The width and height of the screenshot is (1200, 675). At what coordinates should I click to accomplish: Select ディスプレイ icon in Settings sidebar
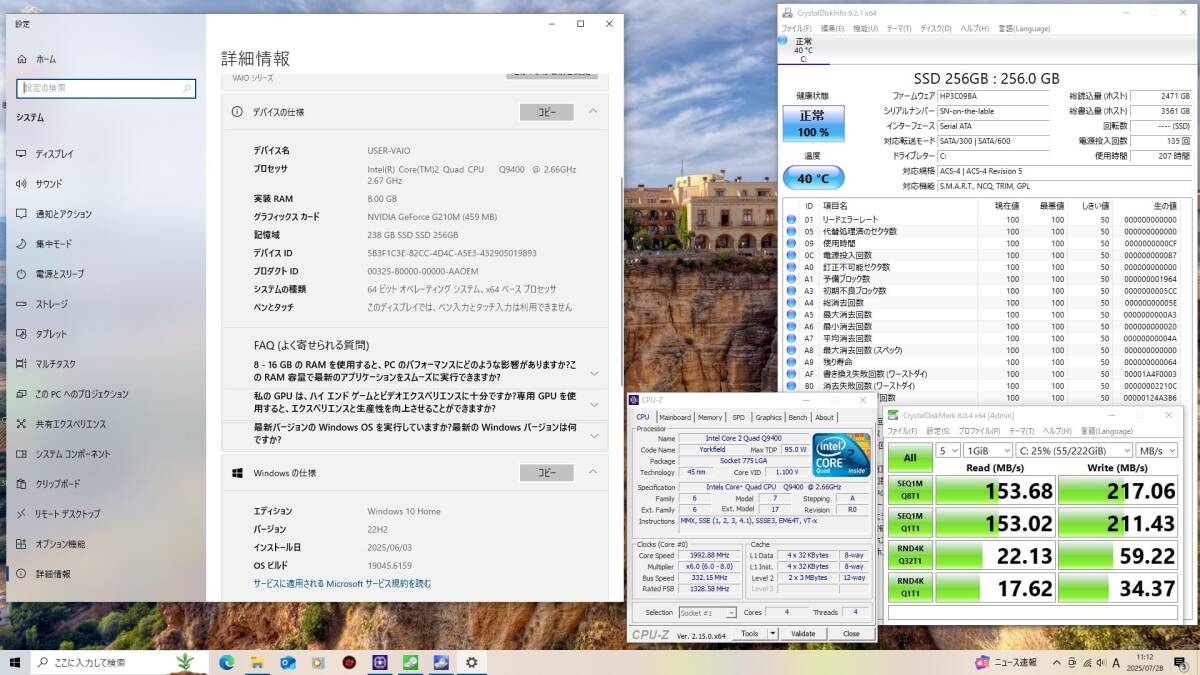coord(21,154)
